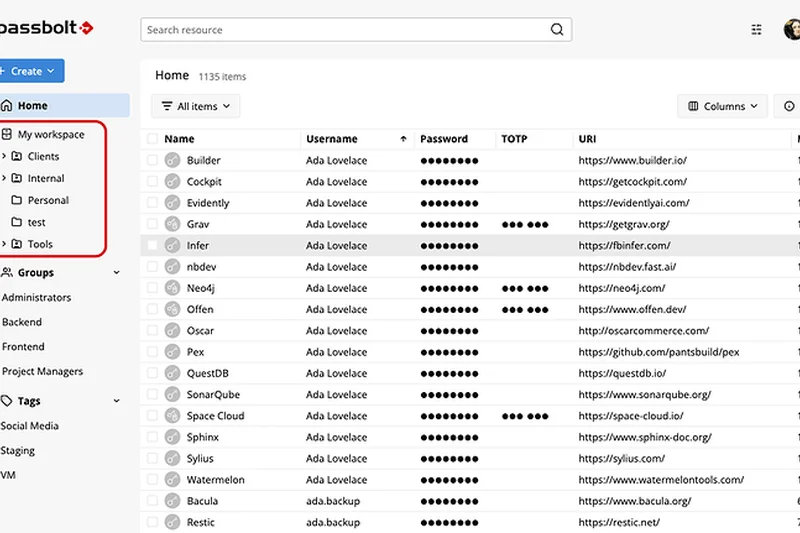
Task: Click the search magnifier icon
Action: coord(557,30)
